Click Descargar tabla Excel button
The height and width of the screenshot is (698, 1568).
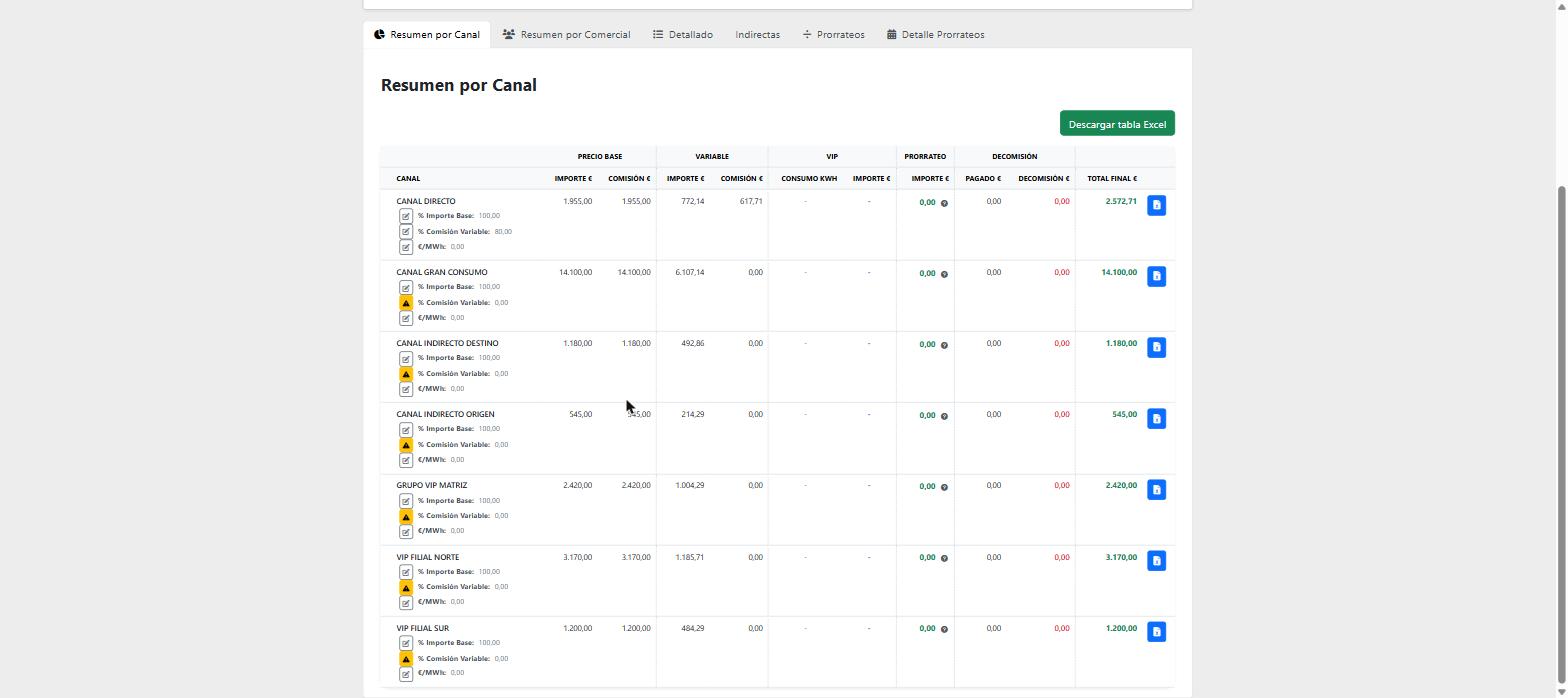point(1117,124)
